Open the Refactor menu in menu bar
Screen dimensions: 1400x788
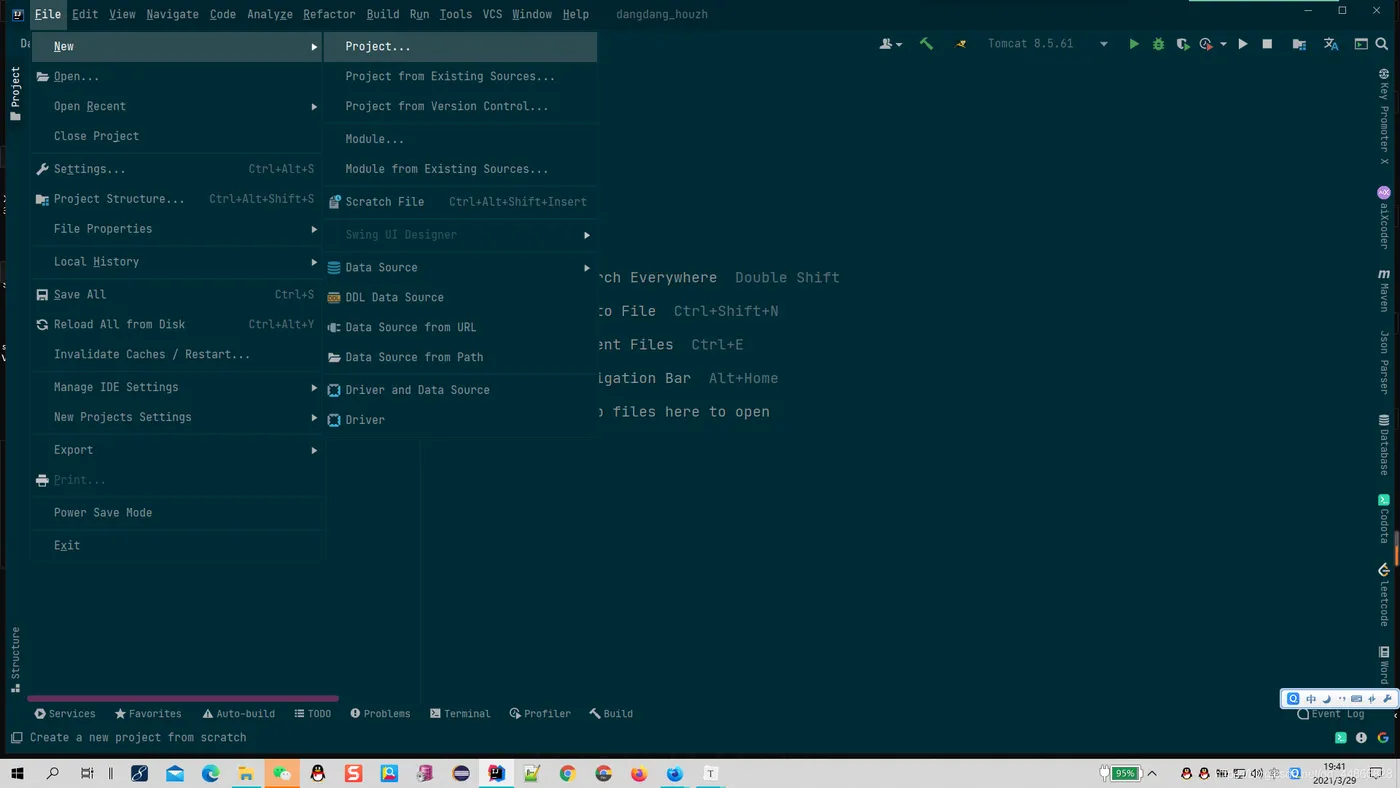[x=329, y=14]
